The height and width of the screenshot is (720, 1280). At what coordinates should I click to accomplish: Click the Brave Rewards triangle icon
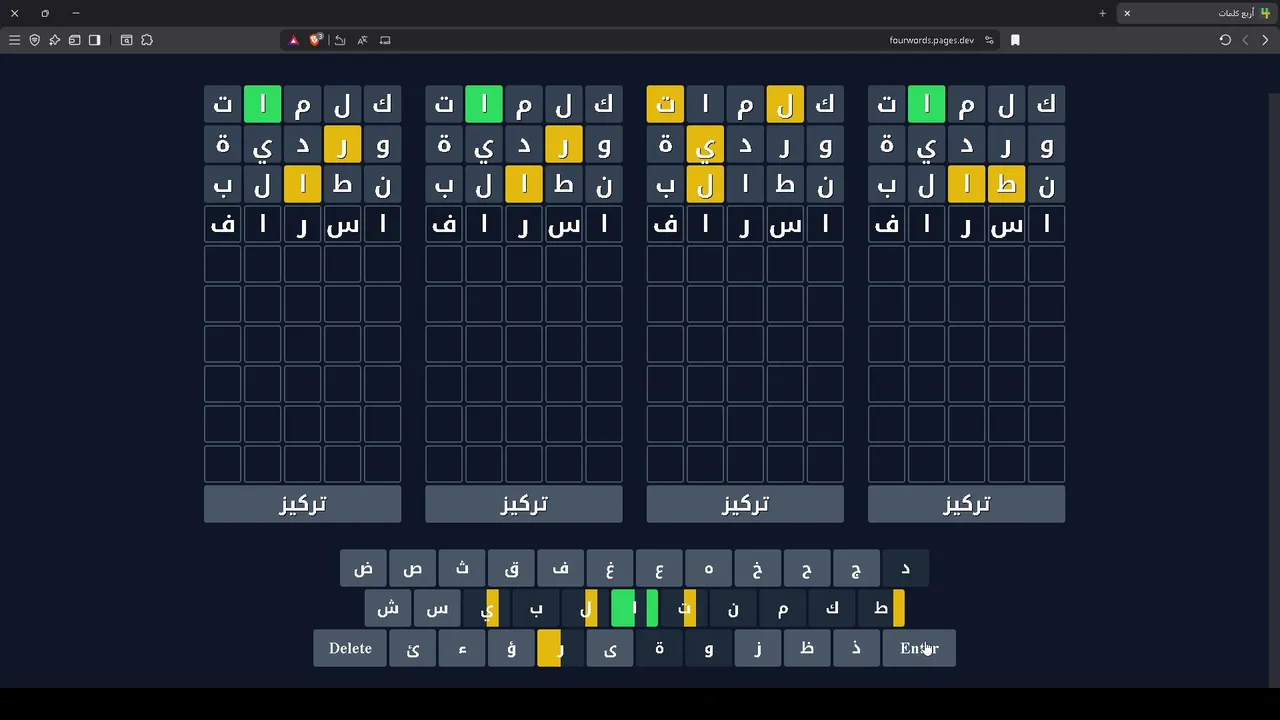point(293,40)
